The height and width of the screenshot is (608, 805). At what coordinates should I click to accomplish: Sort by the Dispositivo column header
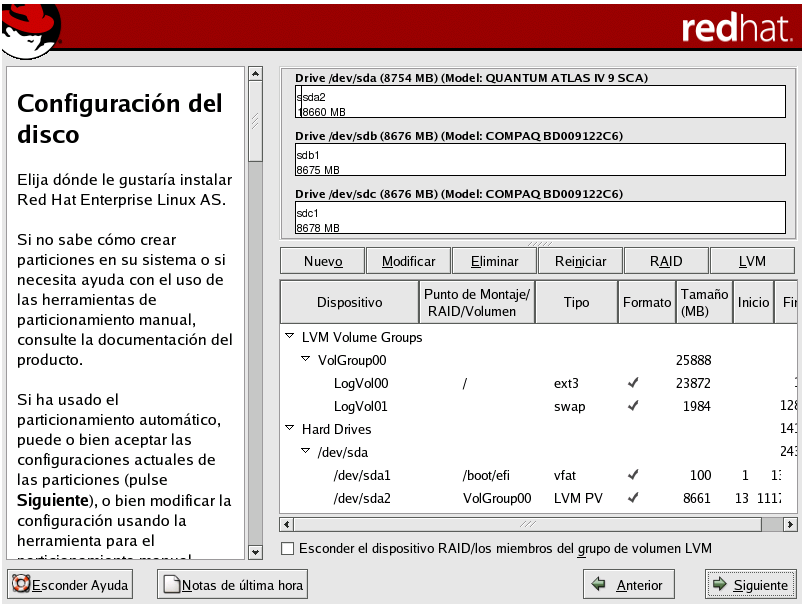click(349, 302)
